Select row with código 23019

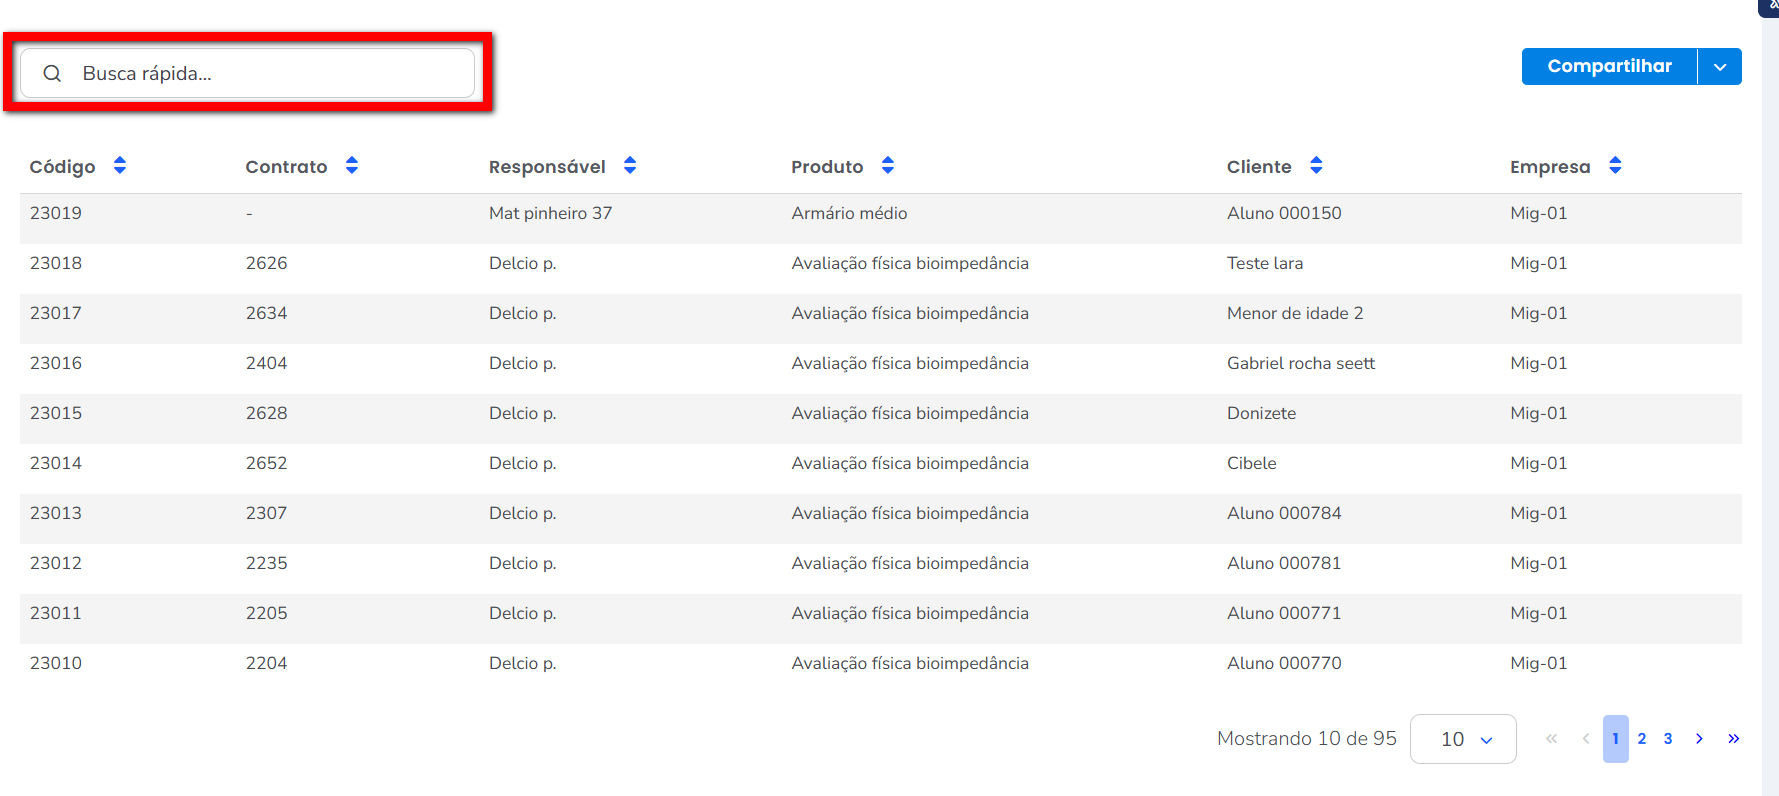point(56,213)
